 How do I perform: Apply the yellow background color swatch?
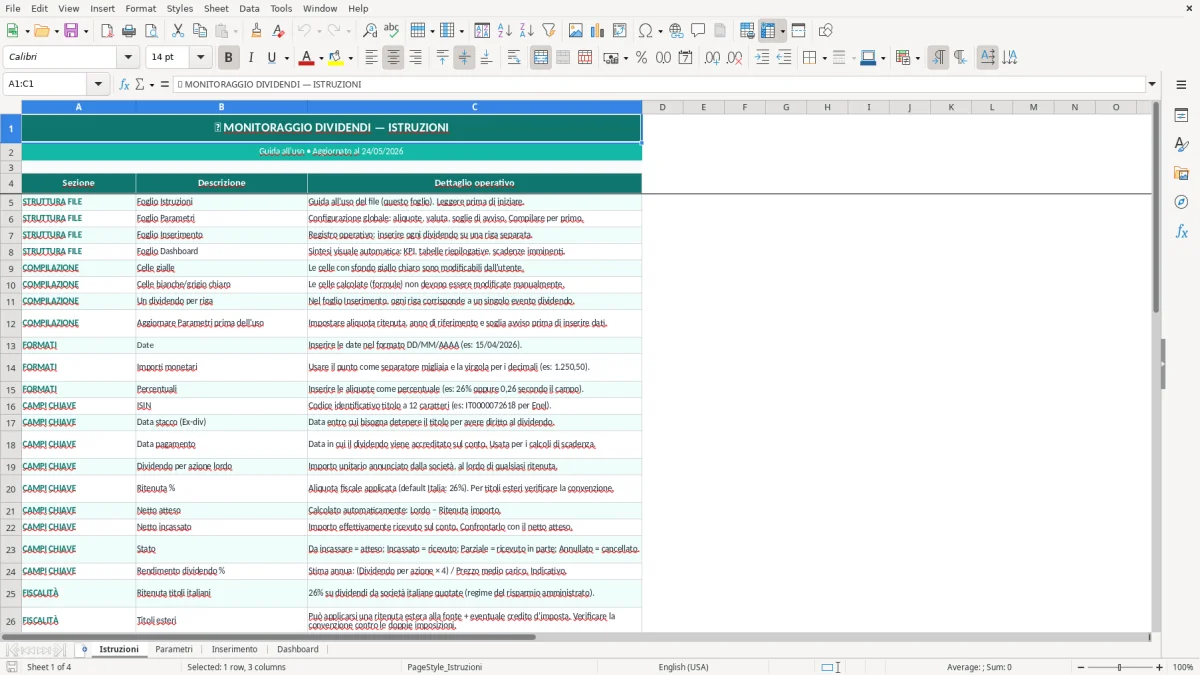tap(335, 58)
